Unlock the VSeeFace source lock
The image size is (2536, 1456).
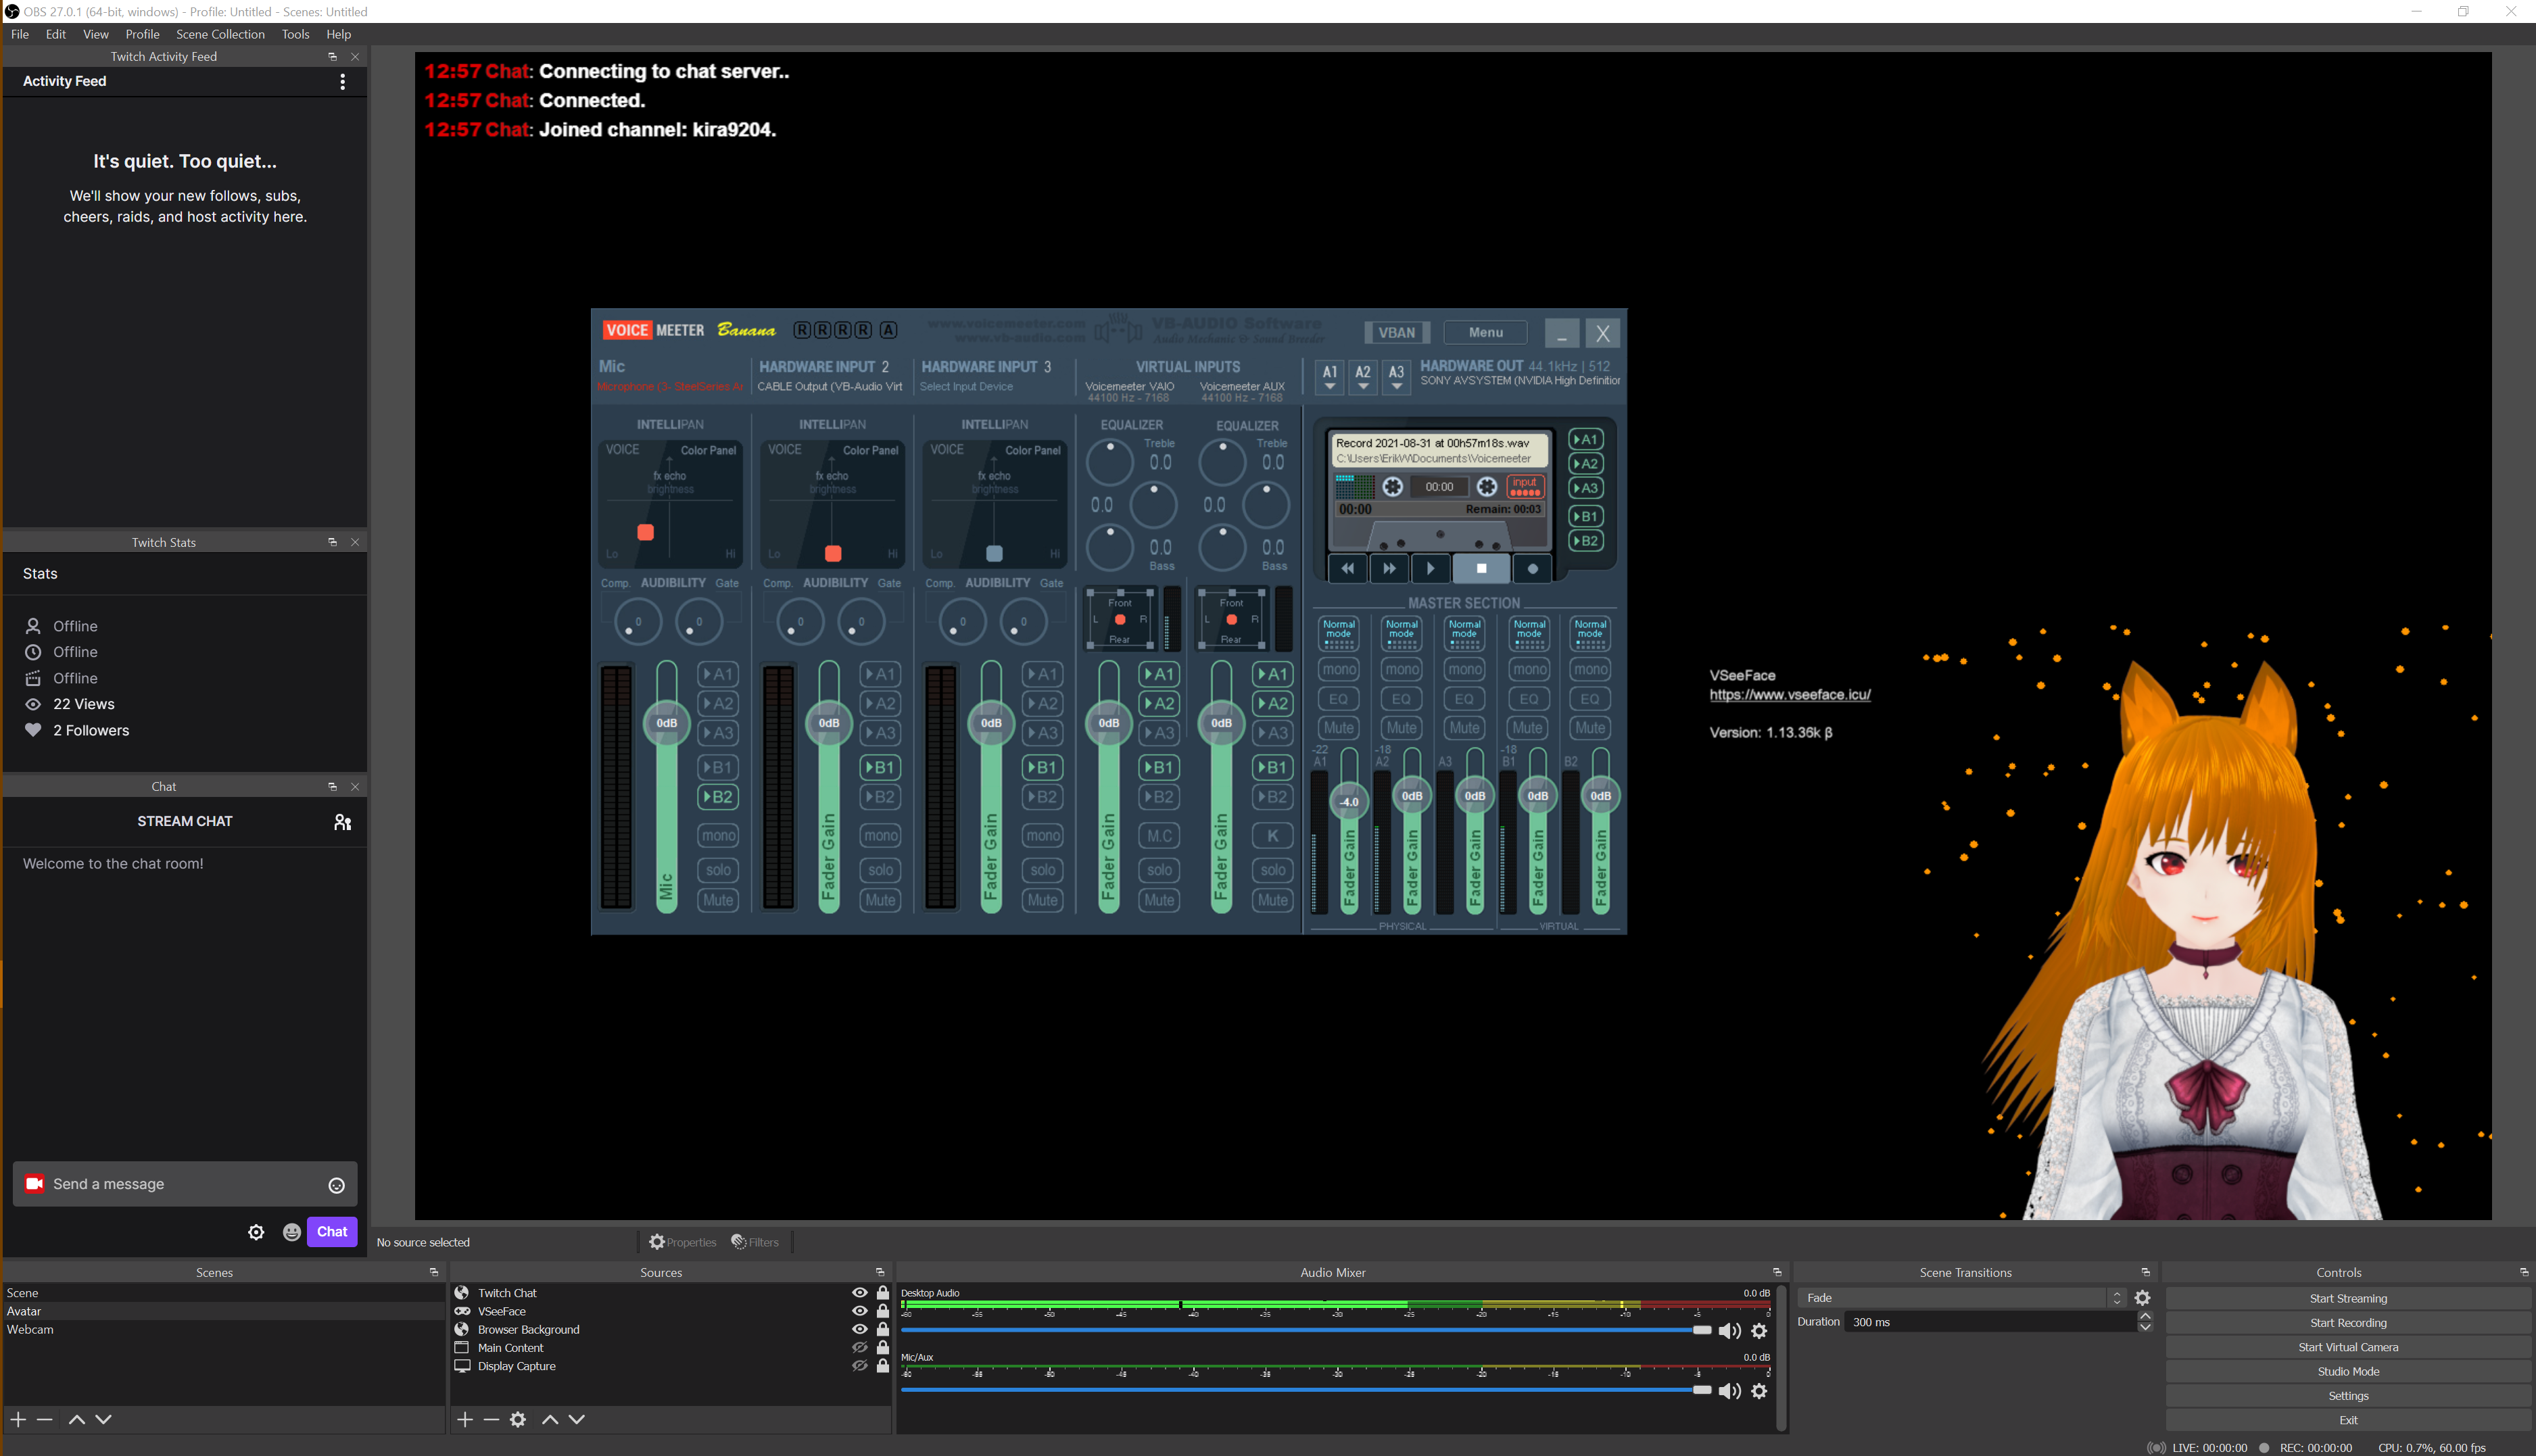[883, 1311]
